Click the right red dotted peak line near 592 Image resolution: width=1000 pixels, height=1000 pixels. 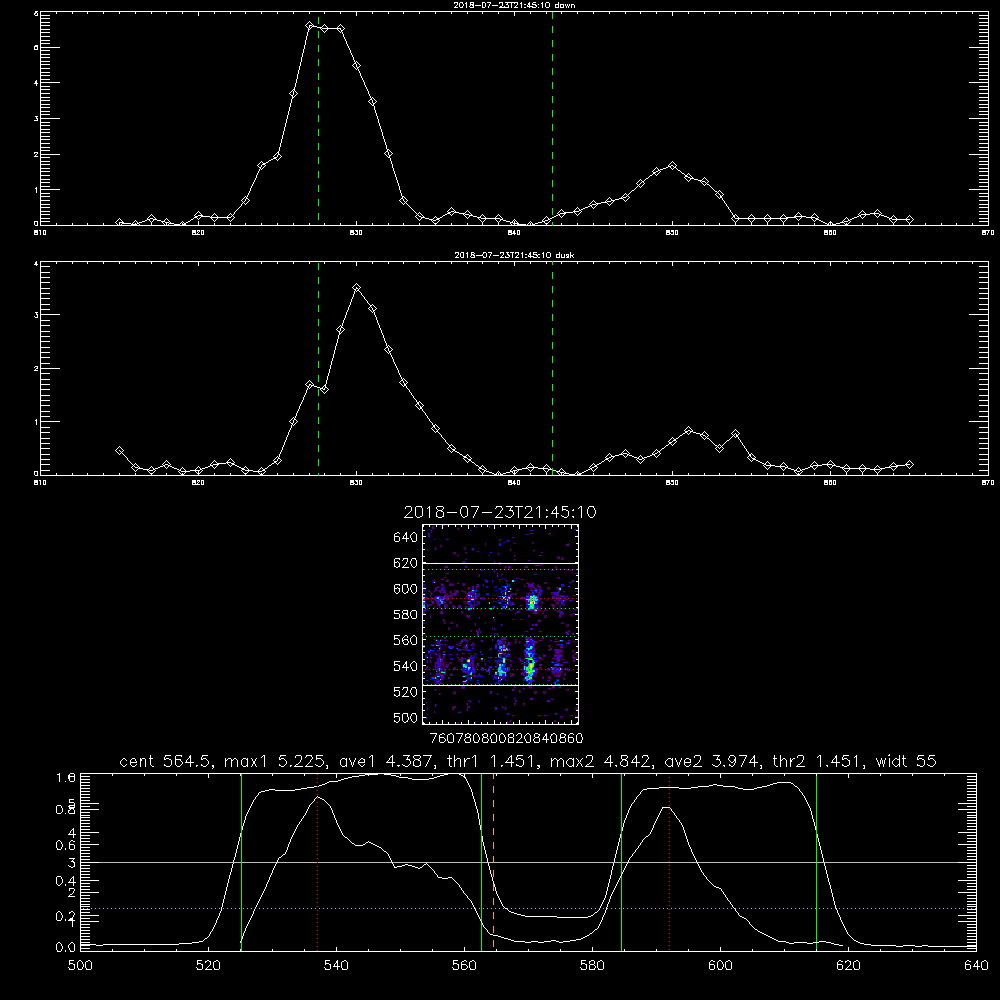[670, 862]
